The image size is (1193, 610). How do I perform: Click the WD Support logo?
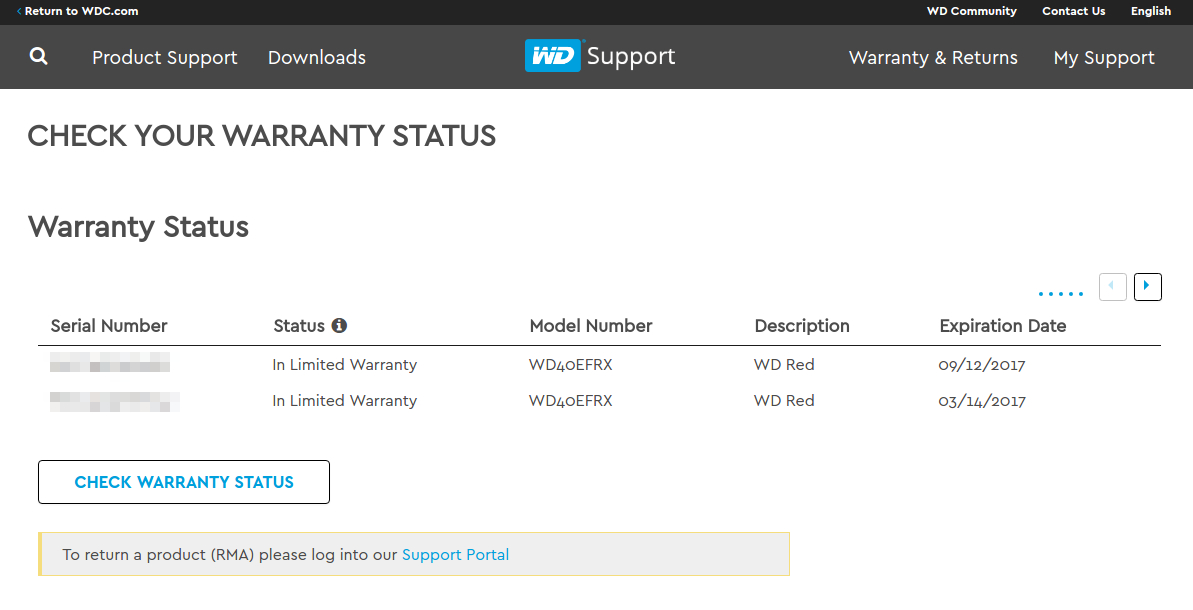[600, 56]
